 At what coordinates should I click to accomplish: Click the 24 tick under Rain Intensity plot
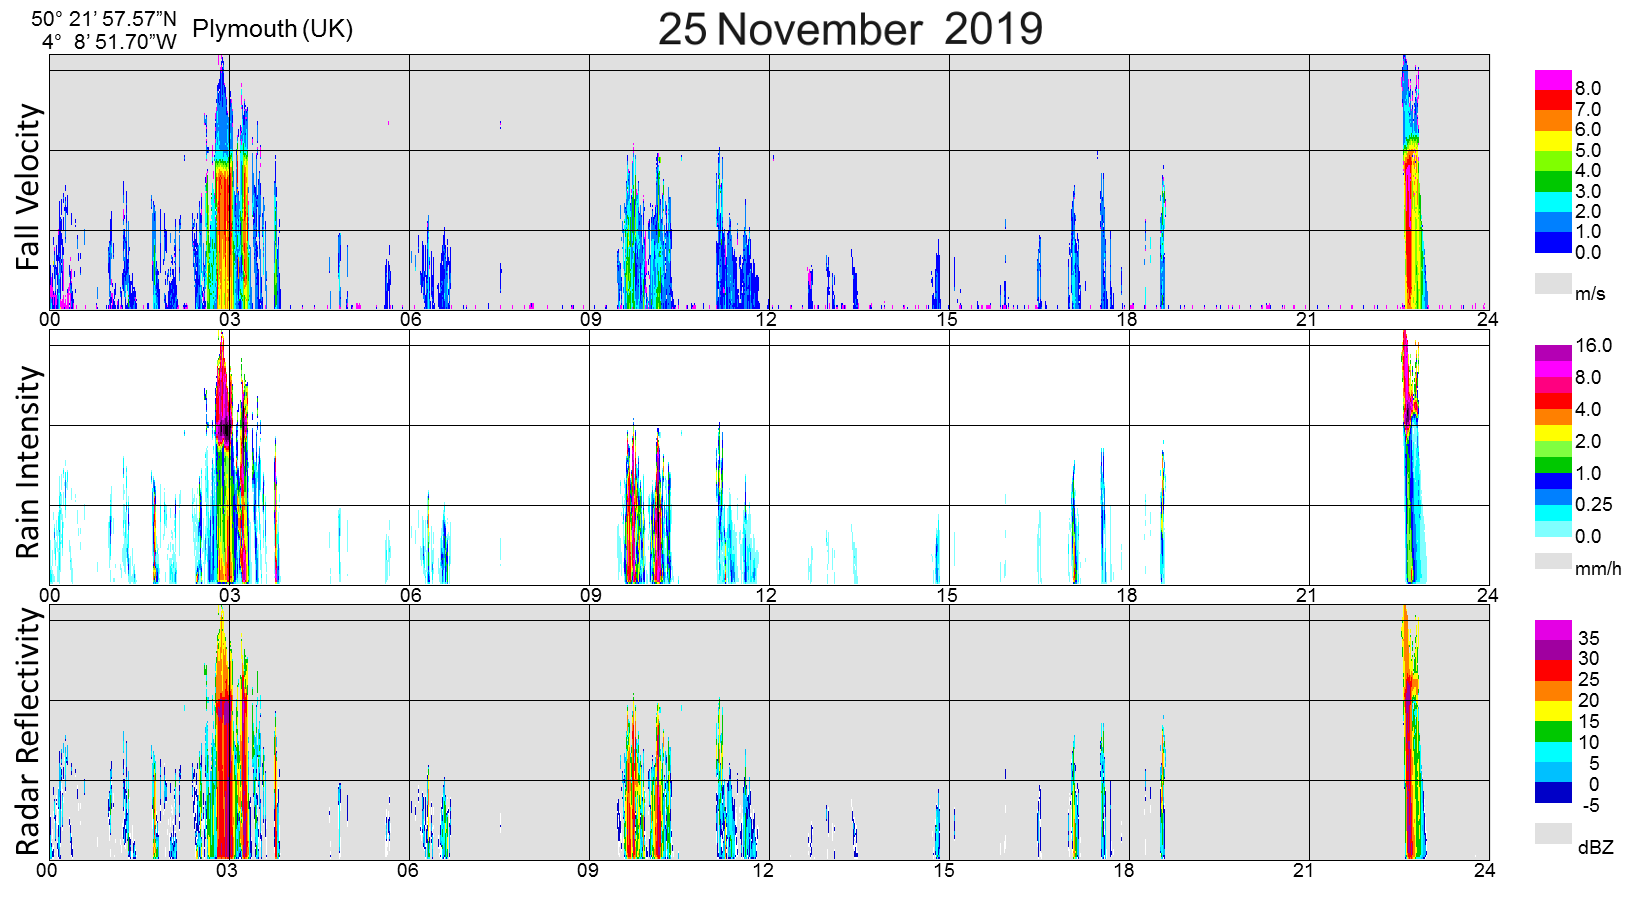pos(1487,596)
